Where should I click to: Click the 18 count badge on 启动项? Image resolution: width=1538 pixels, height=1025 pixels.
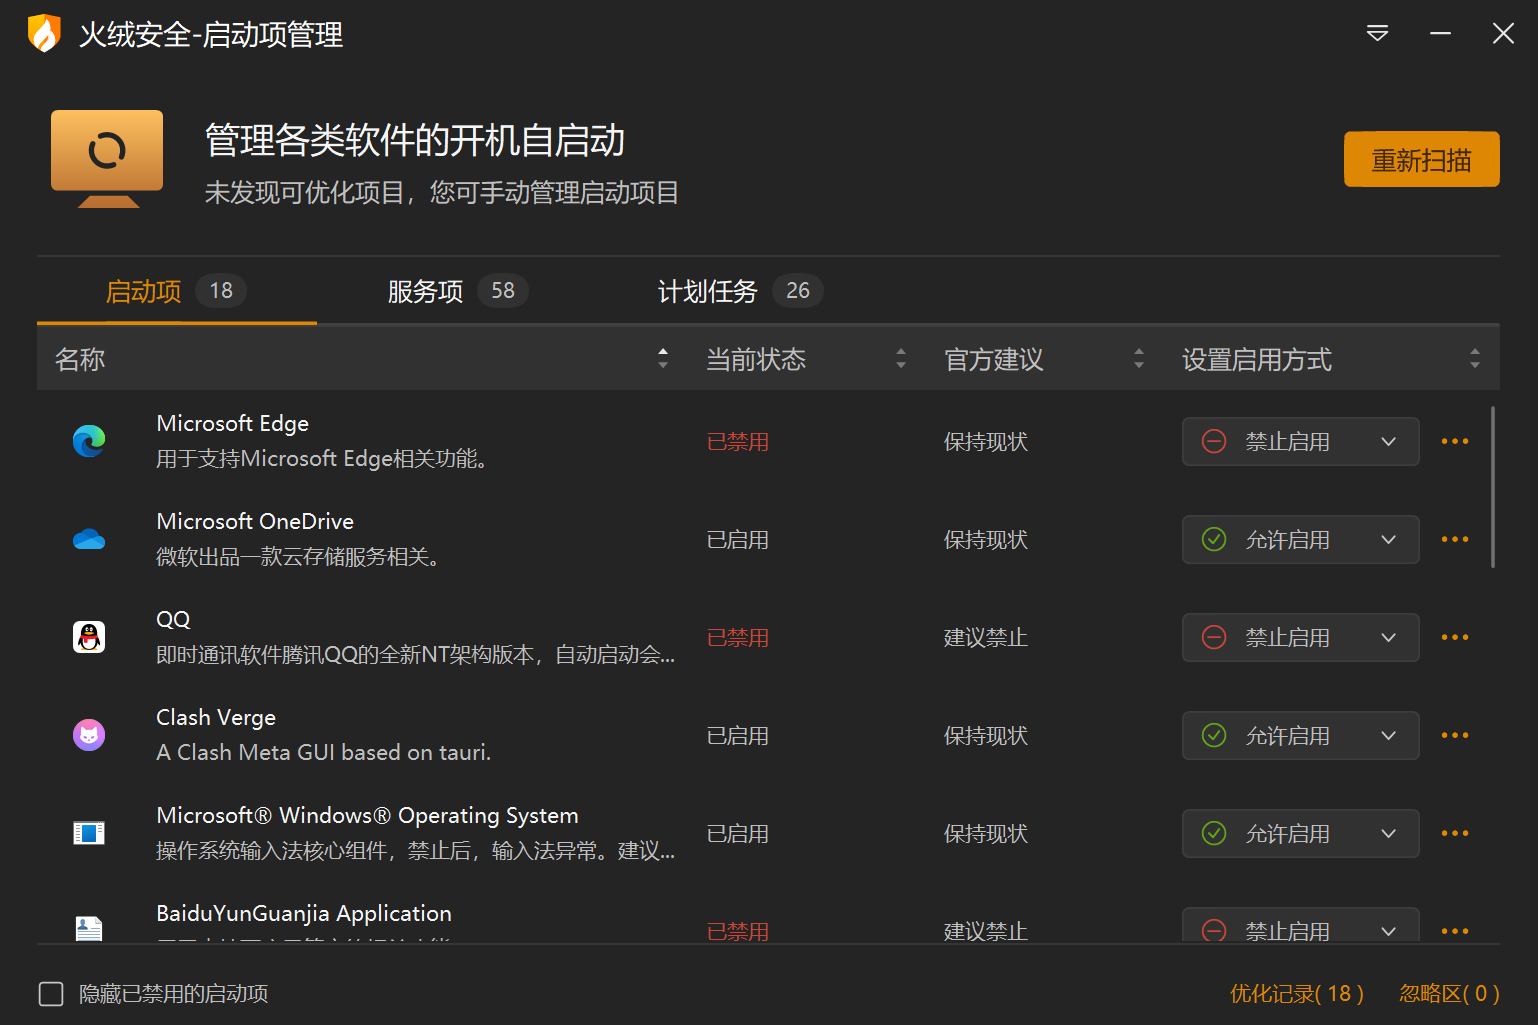tap(221, 290)
